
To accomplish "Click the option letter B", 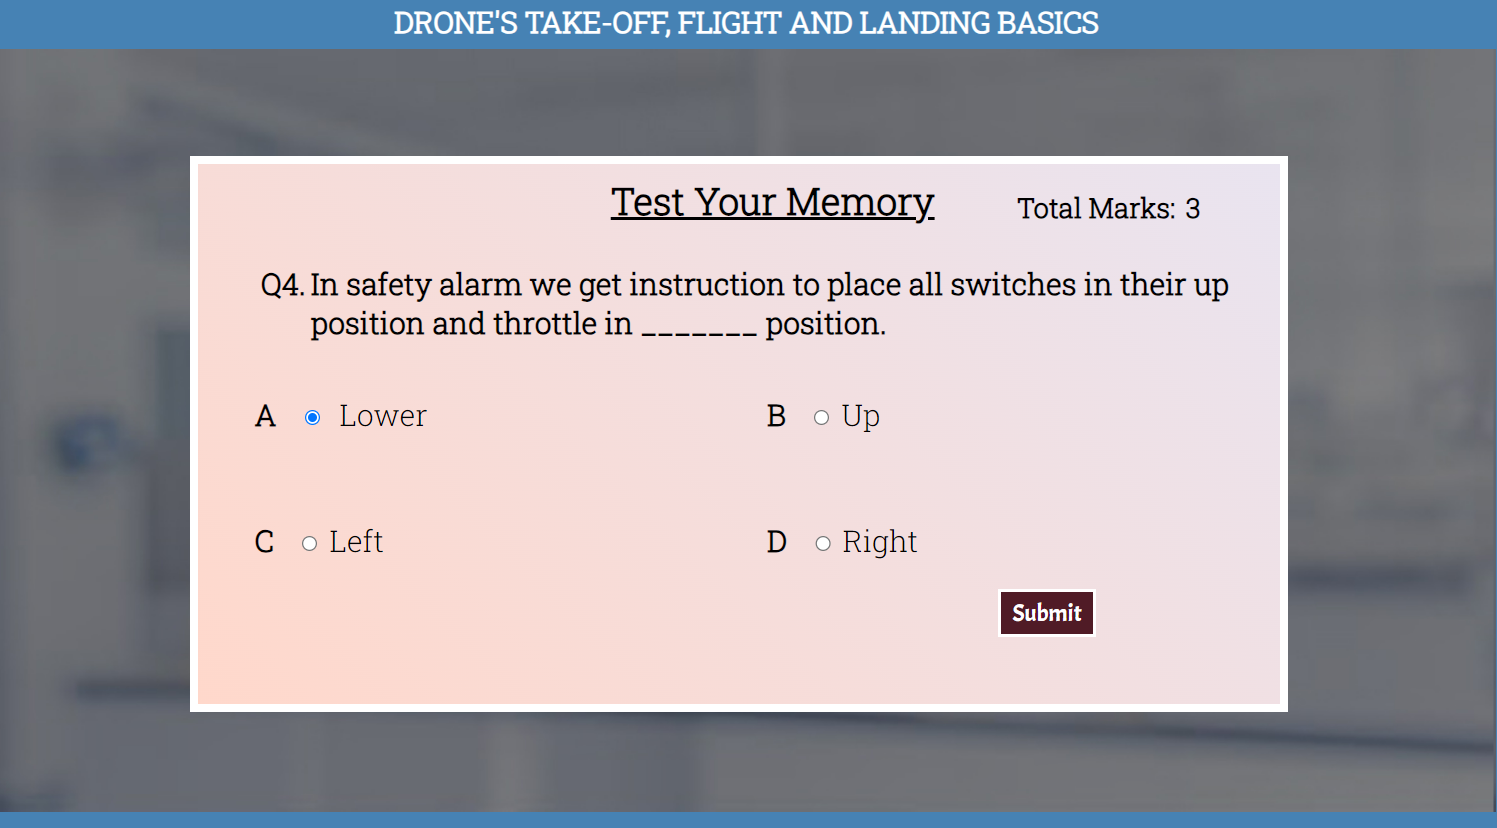I will click(776, 416).
